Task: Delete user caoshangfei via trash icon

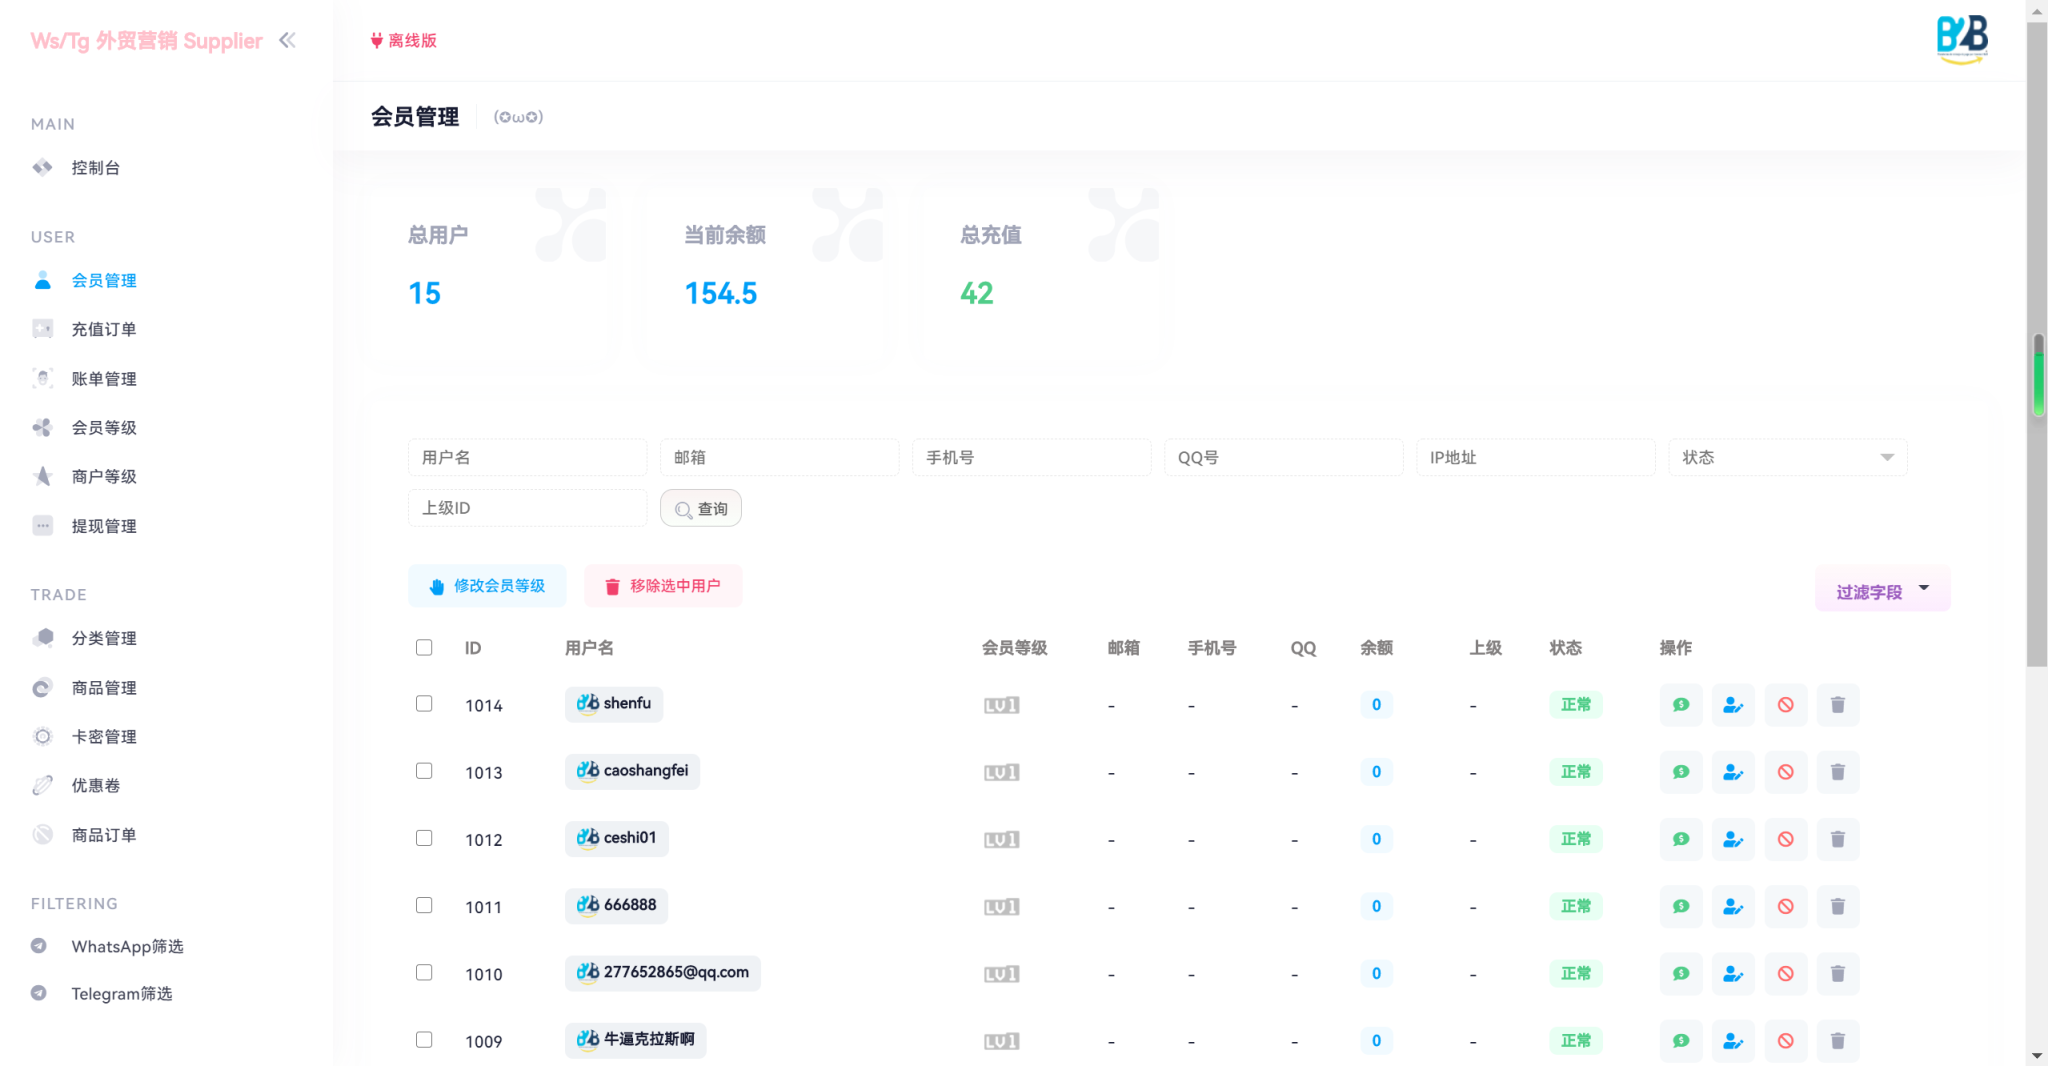Action: point(1837,772)
